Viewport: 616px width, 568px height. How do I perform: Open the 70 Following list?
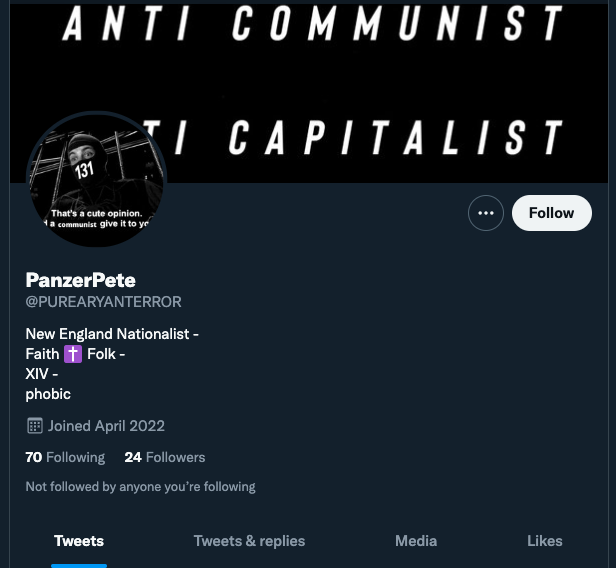coord(65,457)
